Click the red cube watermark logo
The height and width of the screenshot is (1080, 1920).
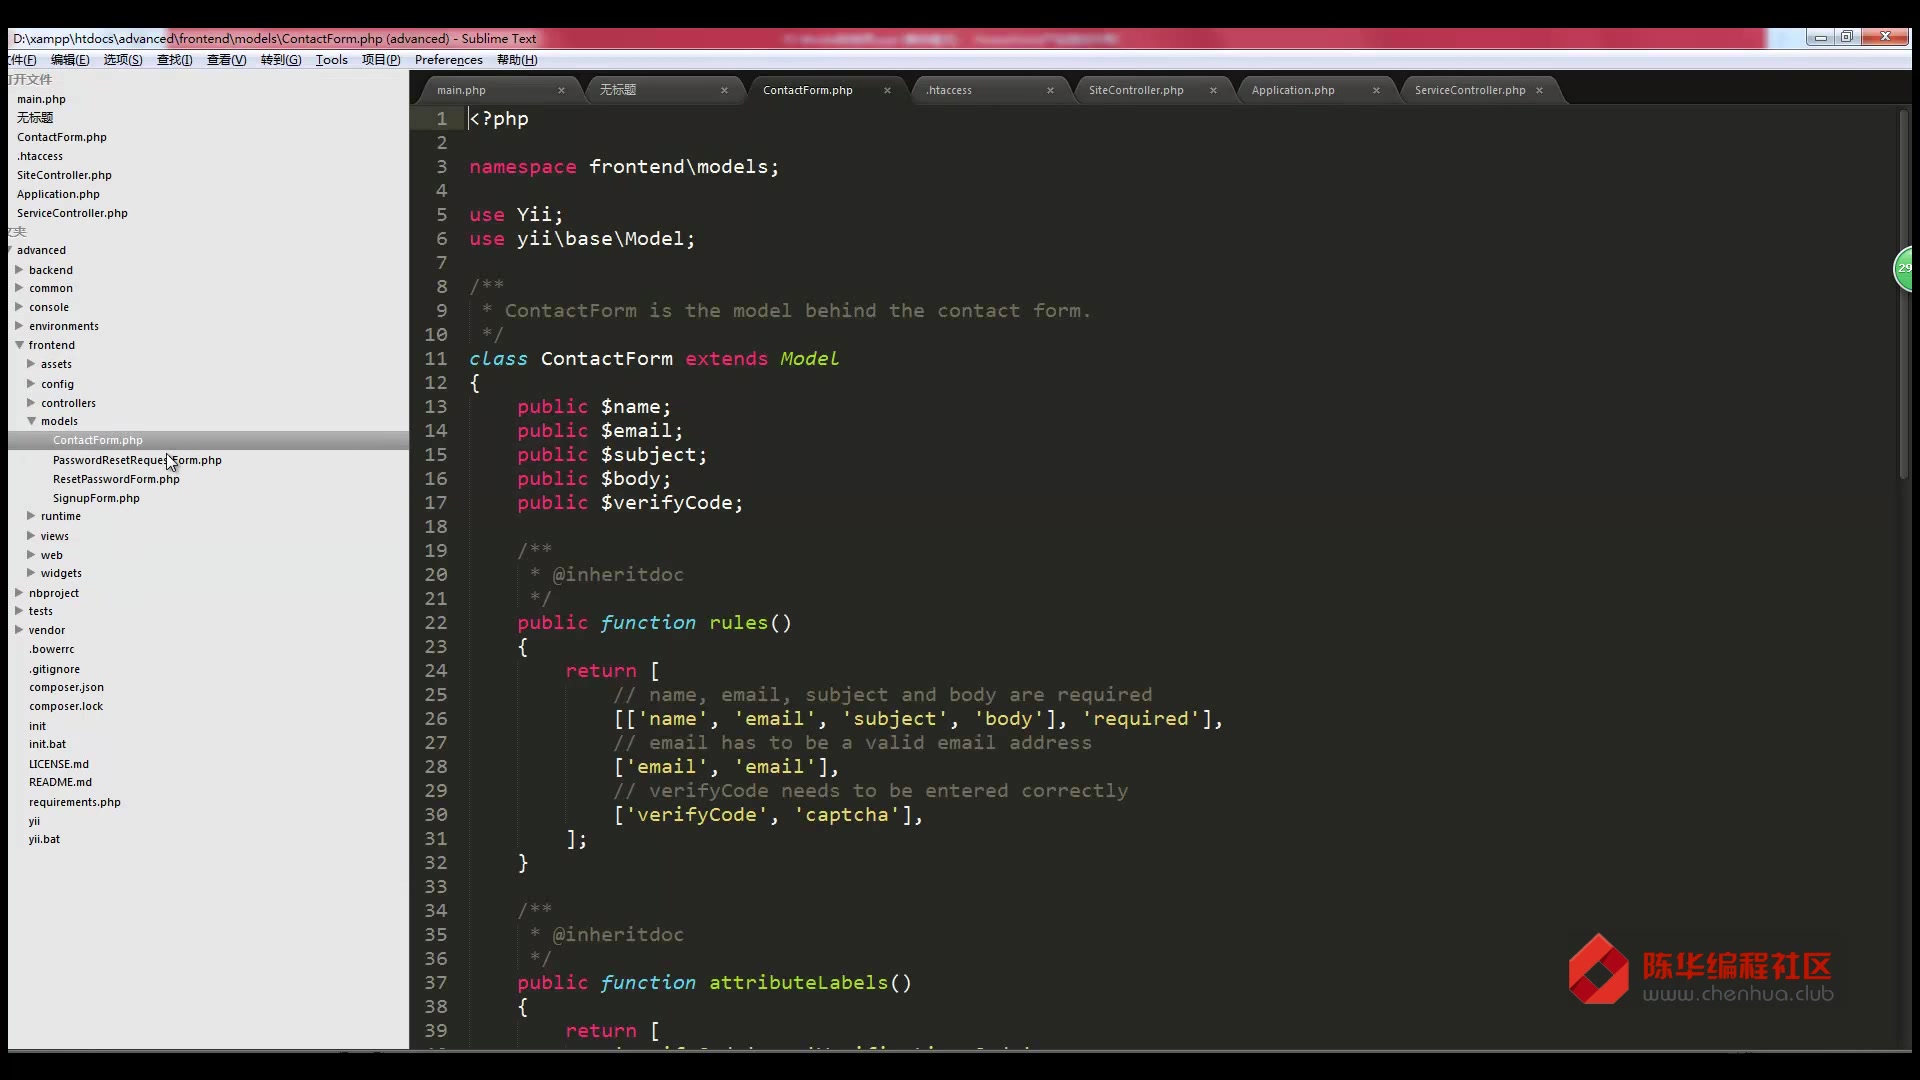[1598, 969]
